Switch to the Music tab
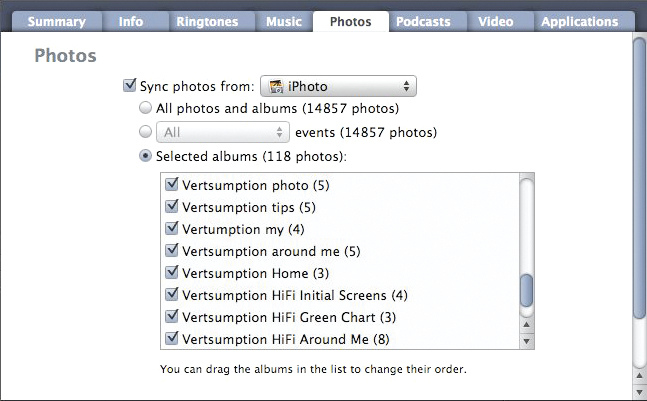647x401 pixels. point(284,21)
